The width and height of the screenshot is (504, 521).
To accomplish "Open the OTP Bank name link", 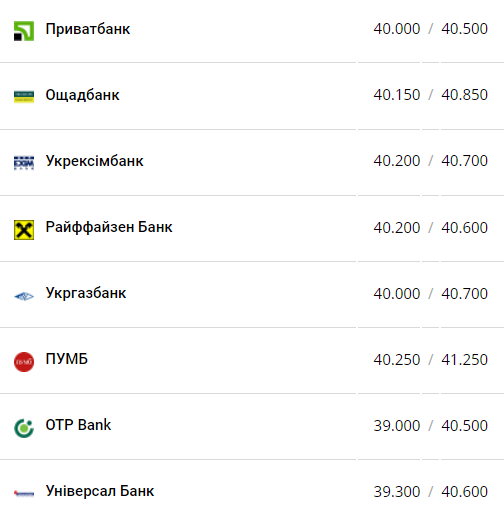I will 78,425.
